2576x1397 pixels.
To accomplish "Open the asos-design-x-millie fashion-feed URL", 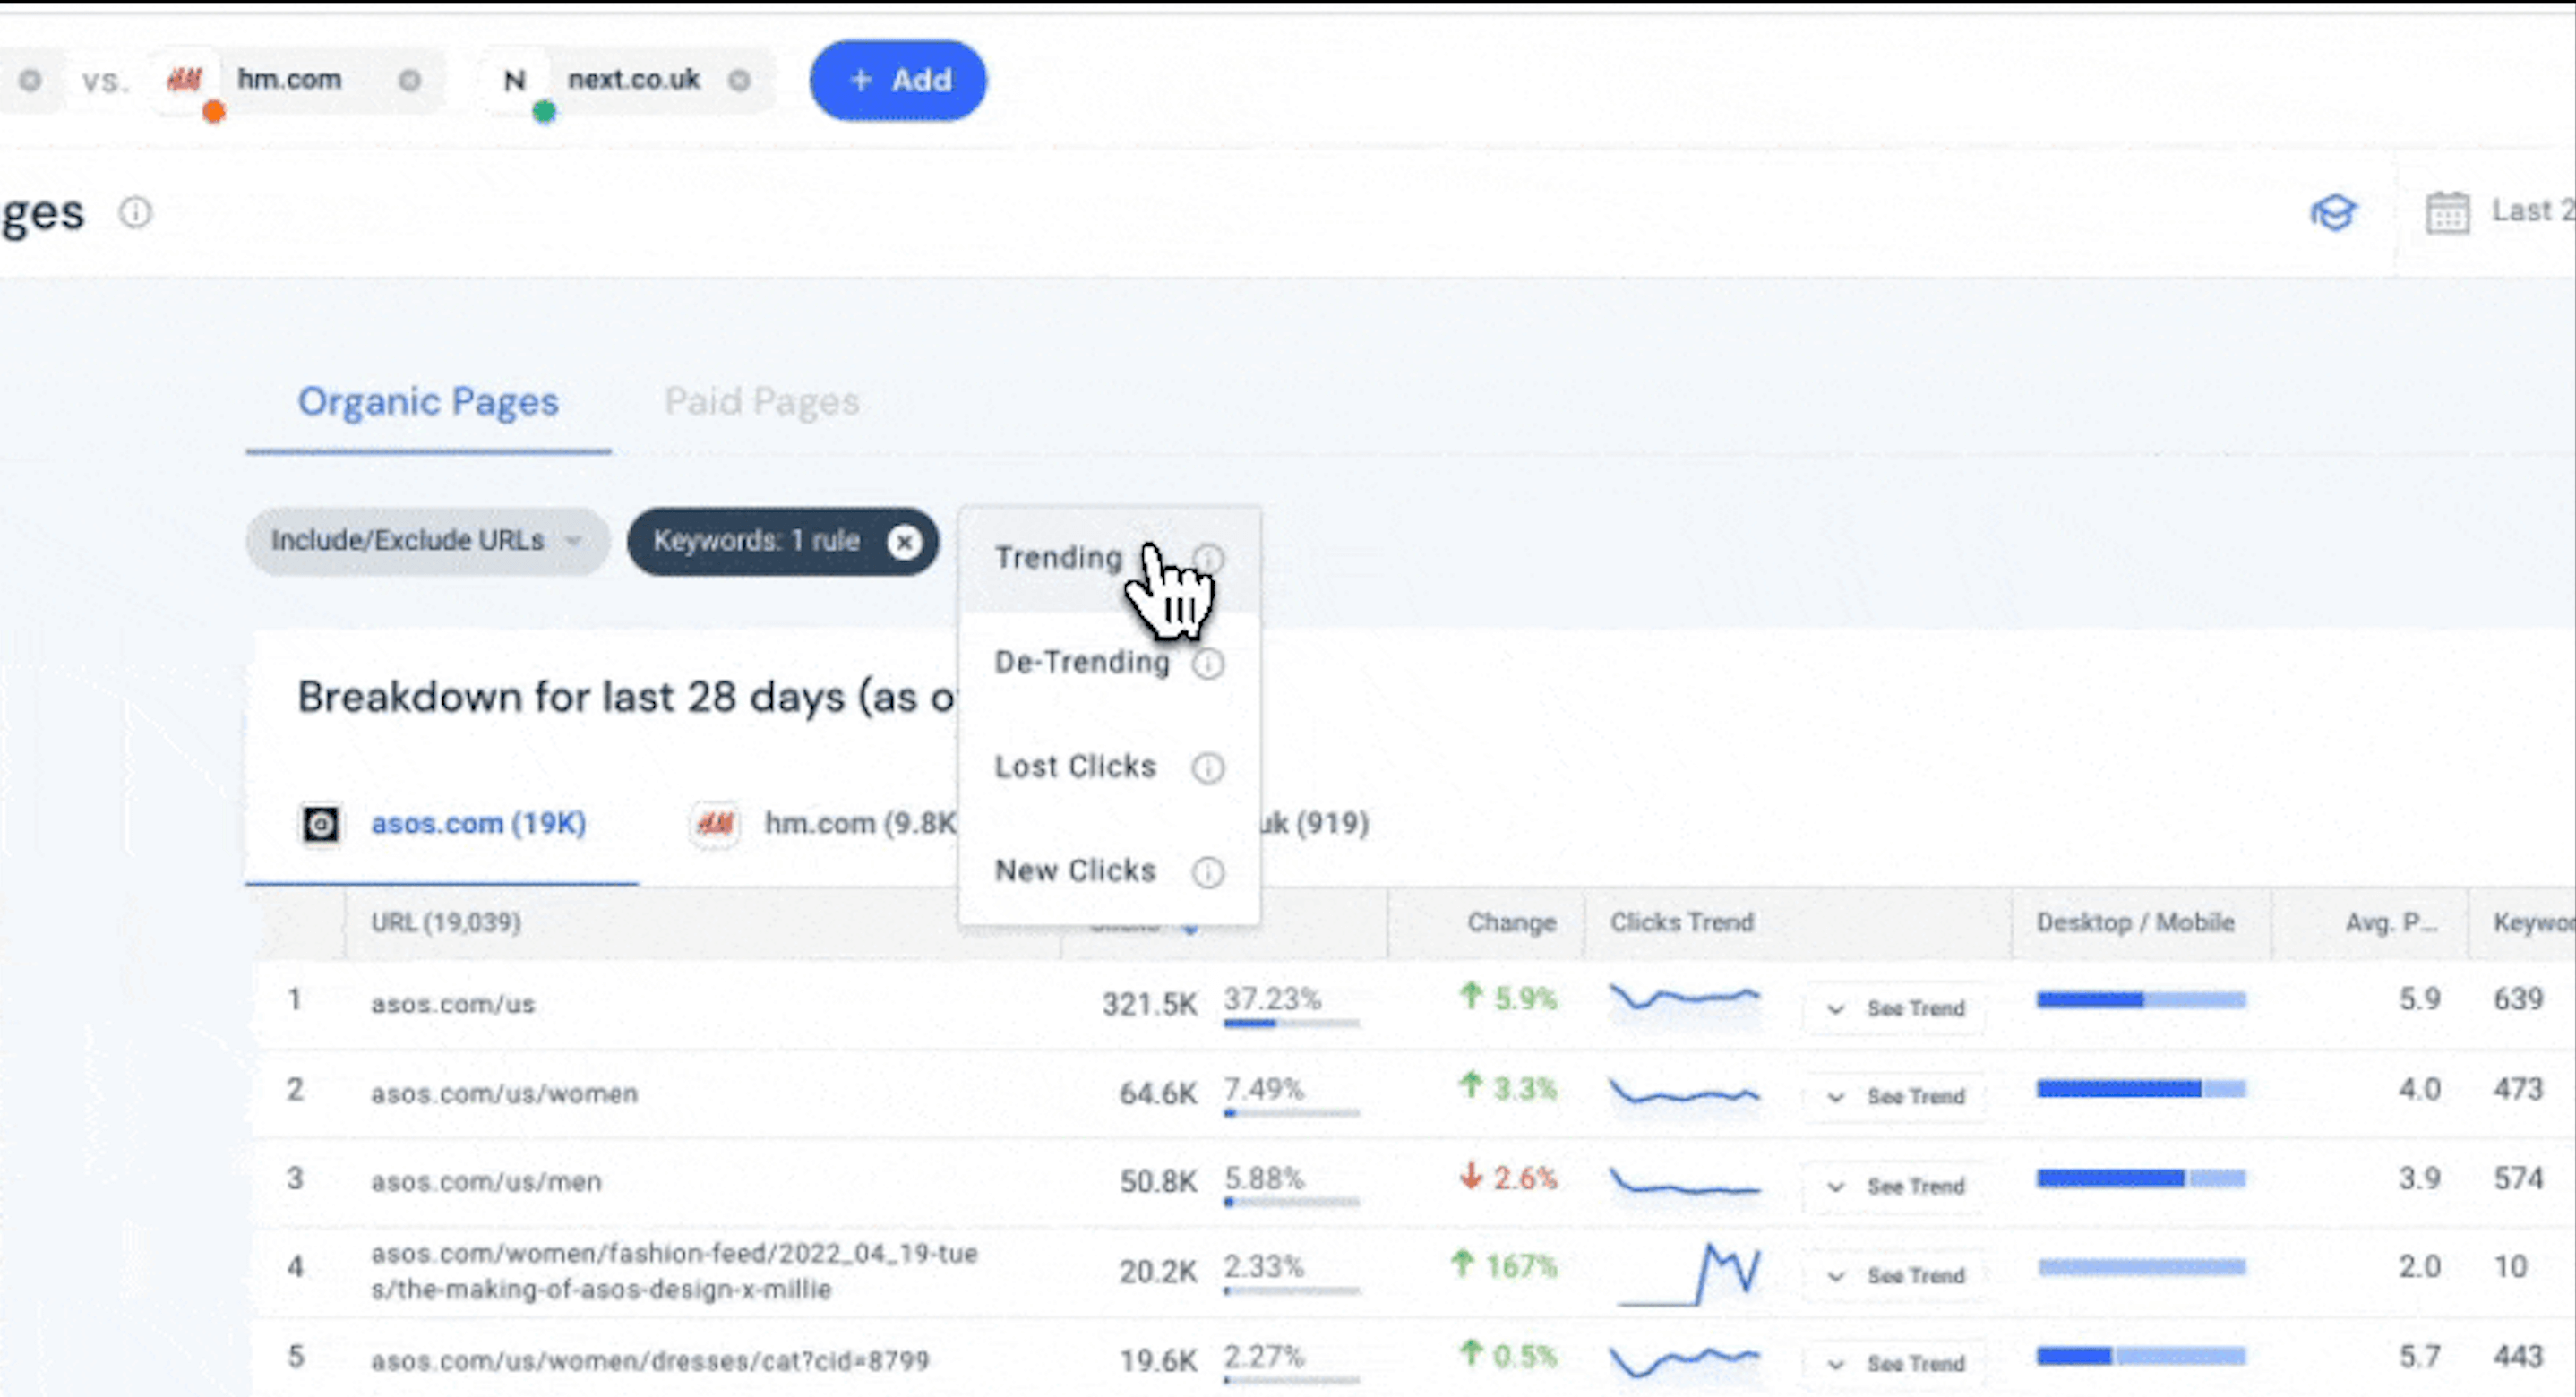I will point(674,1271).
